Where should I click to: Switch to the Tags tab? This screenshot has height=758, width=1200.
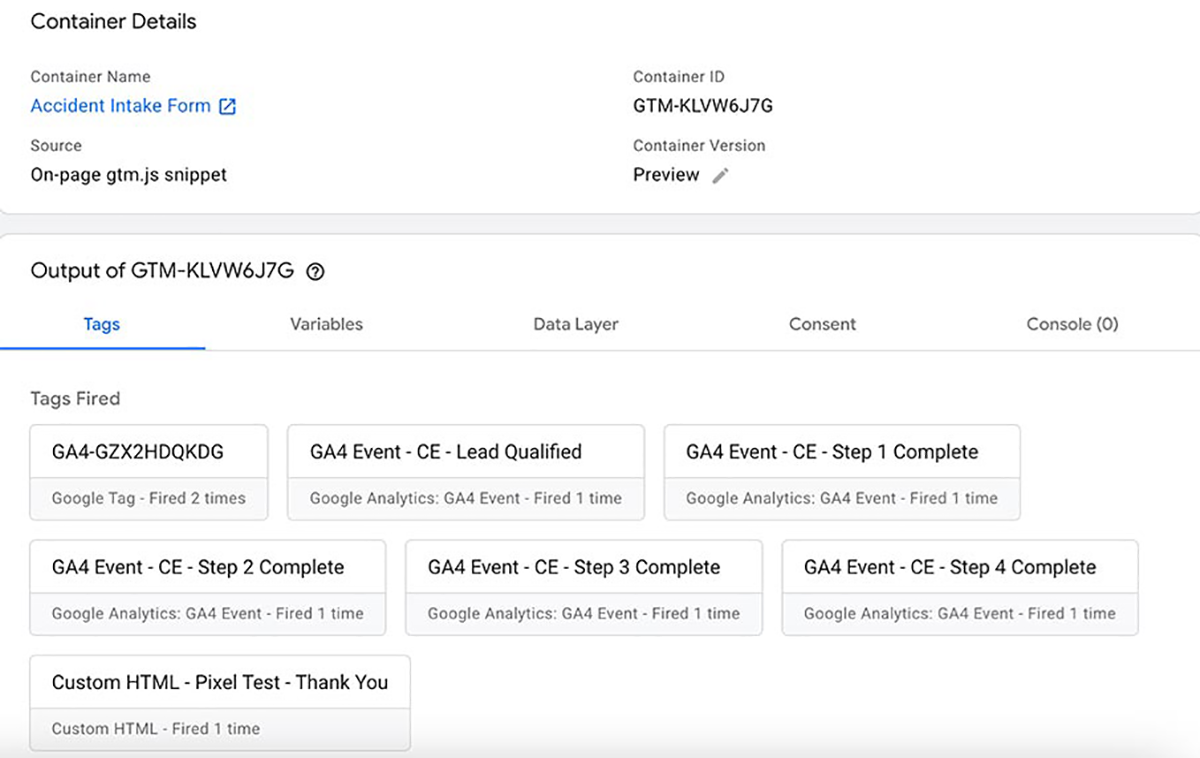(x=102, y=324)
